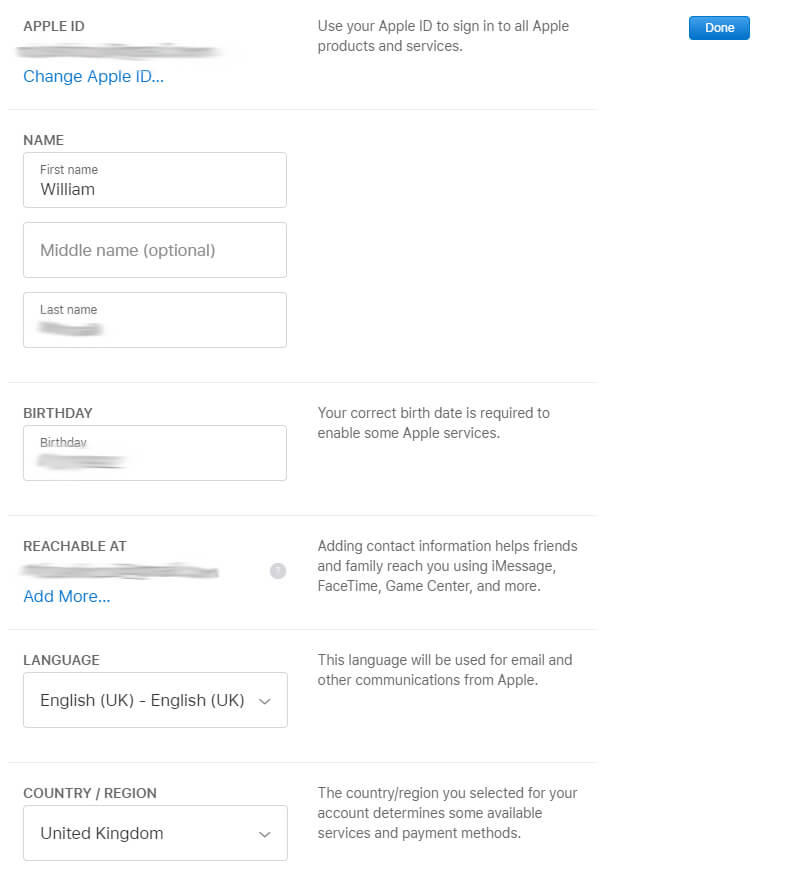Click the APPLE ID section heading
The height and width of the screenshot is (884, 788).
tap(54, 26)
